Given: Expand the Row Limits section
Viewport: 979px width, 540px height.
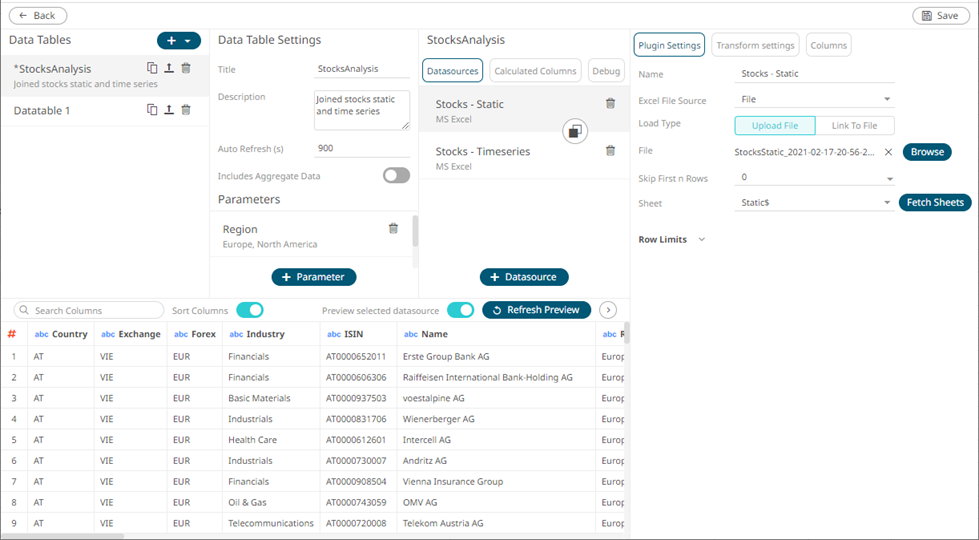Looking at the screenshot, I should click(x=702, y=240).
